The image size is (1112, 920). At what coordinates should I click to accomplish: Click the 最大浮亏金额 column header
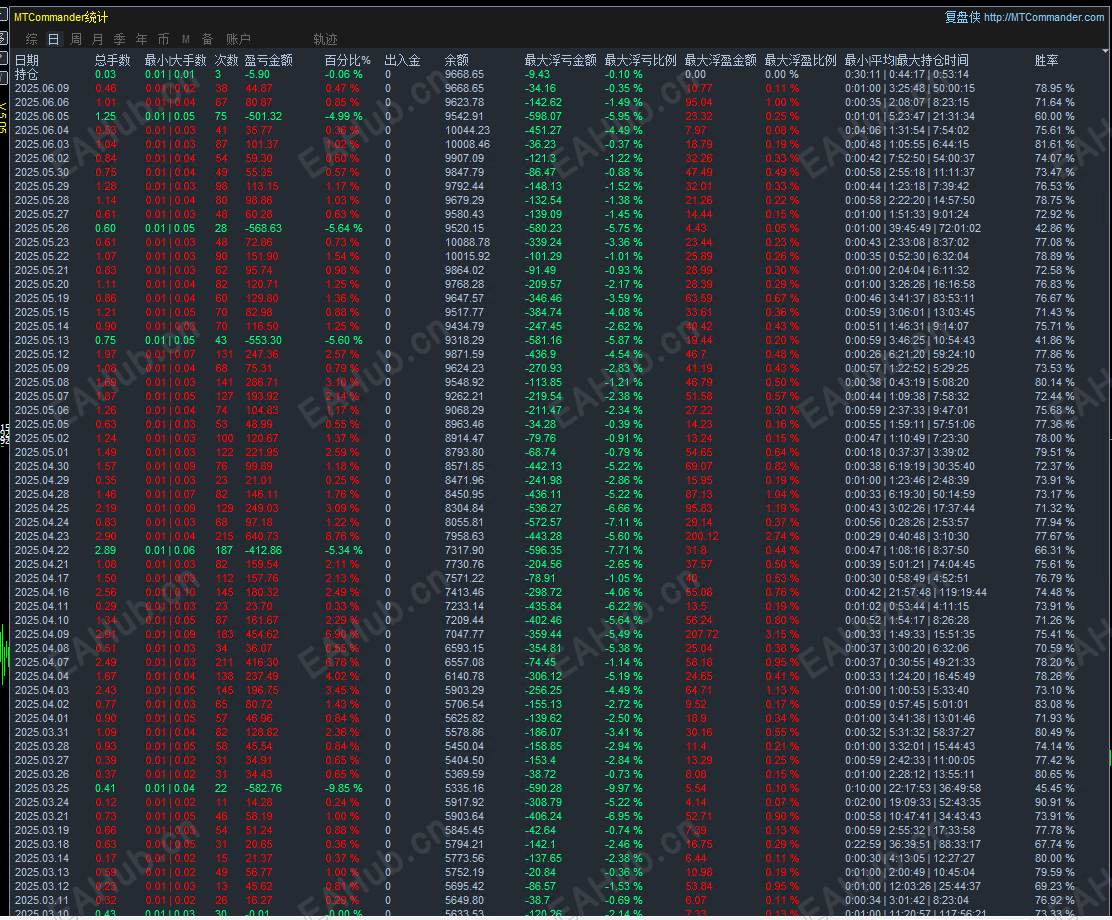pos(560,60)
